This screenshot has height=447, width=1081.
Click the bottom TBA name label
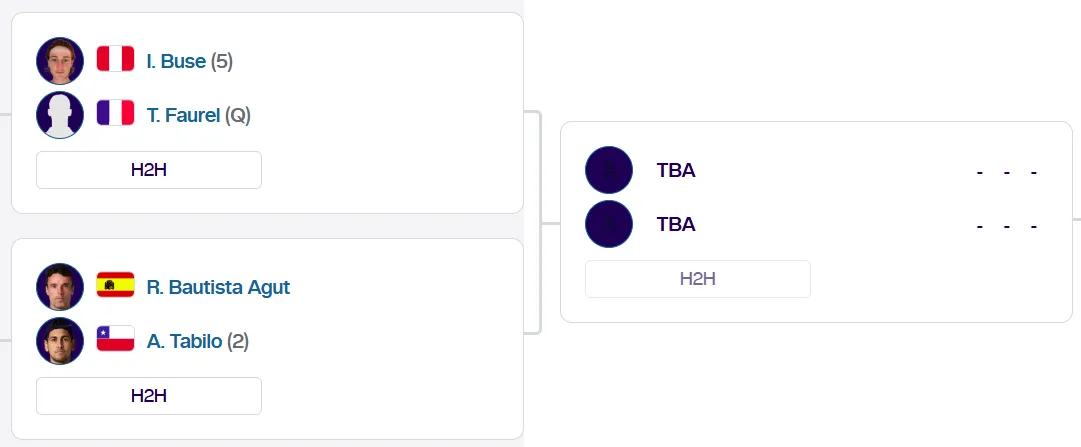(x=676, y=224)
